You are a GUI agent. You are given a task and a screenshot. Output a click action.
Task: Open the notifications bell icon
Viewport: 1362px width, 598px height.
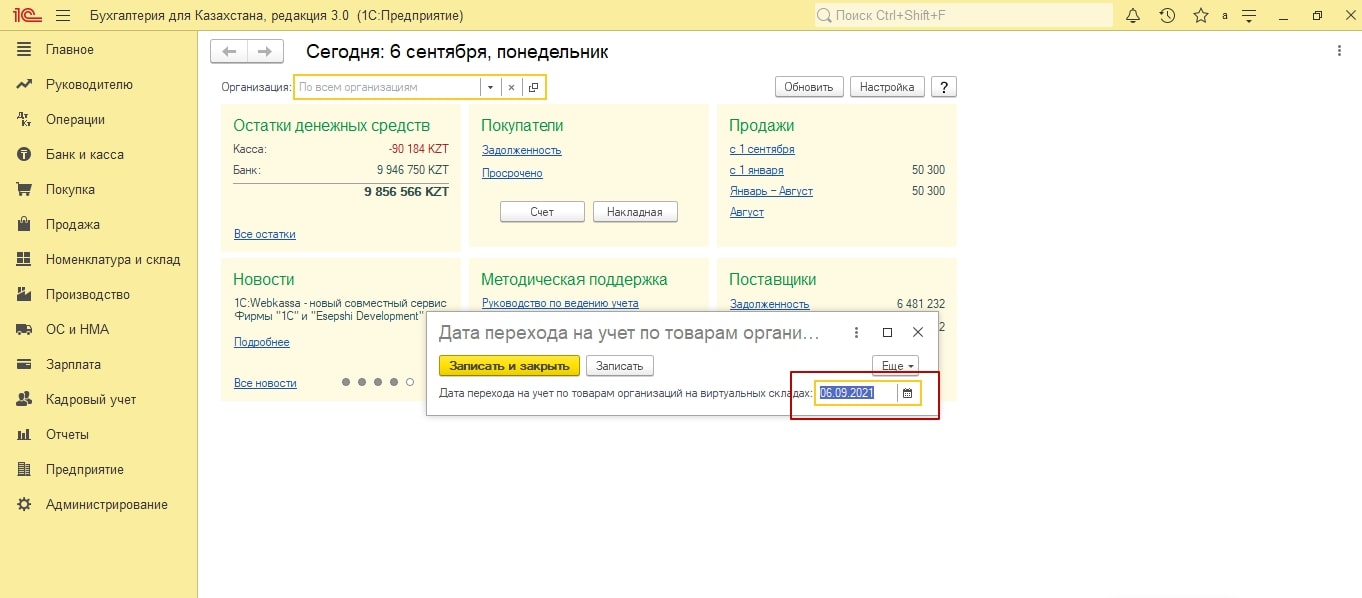point(1133,16)
